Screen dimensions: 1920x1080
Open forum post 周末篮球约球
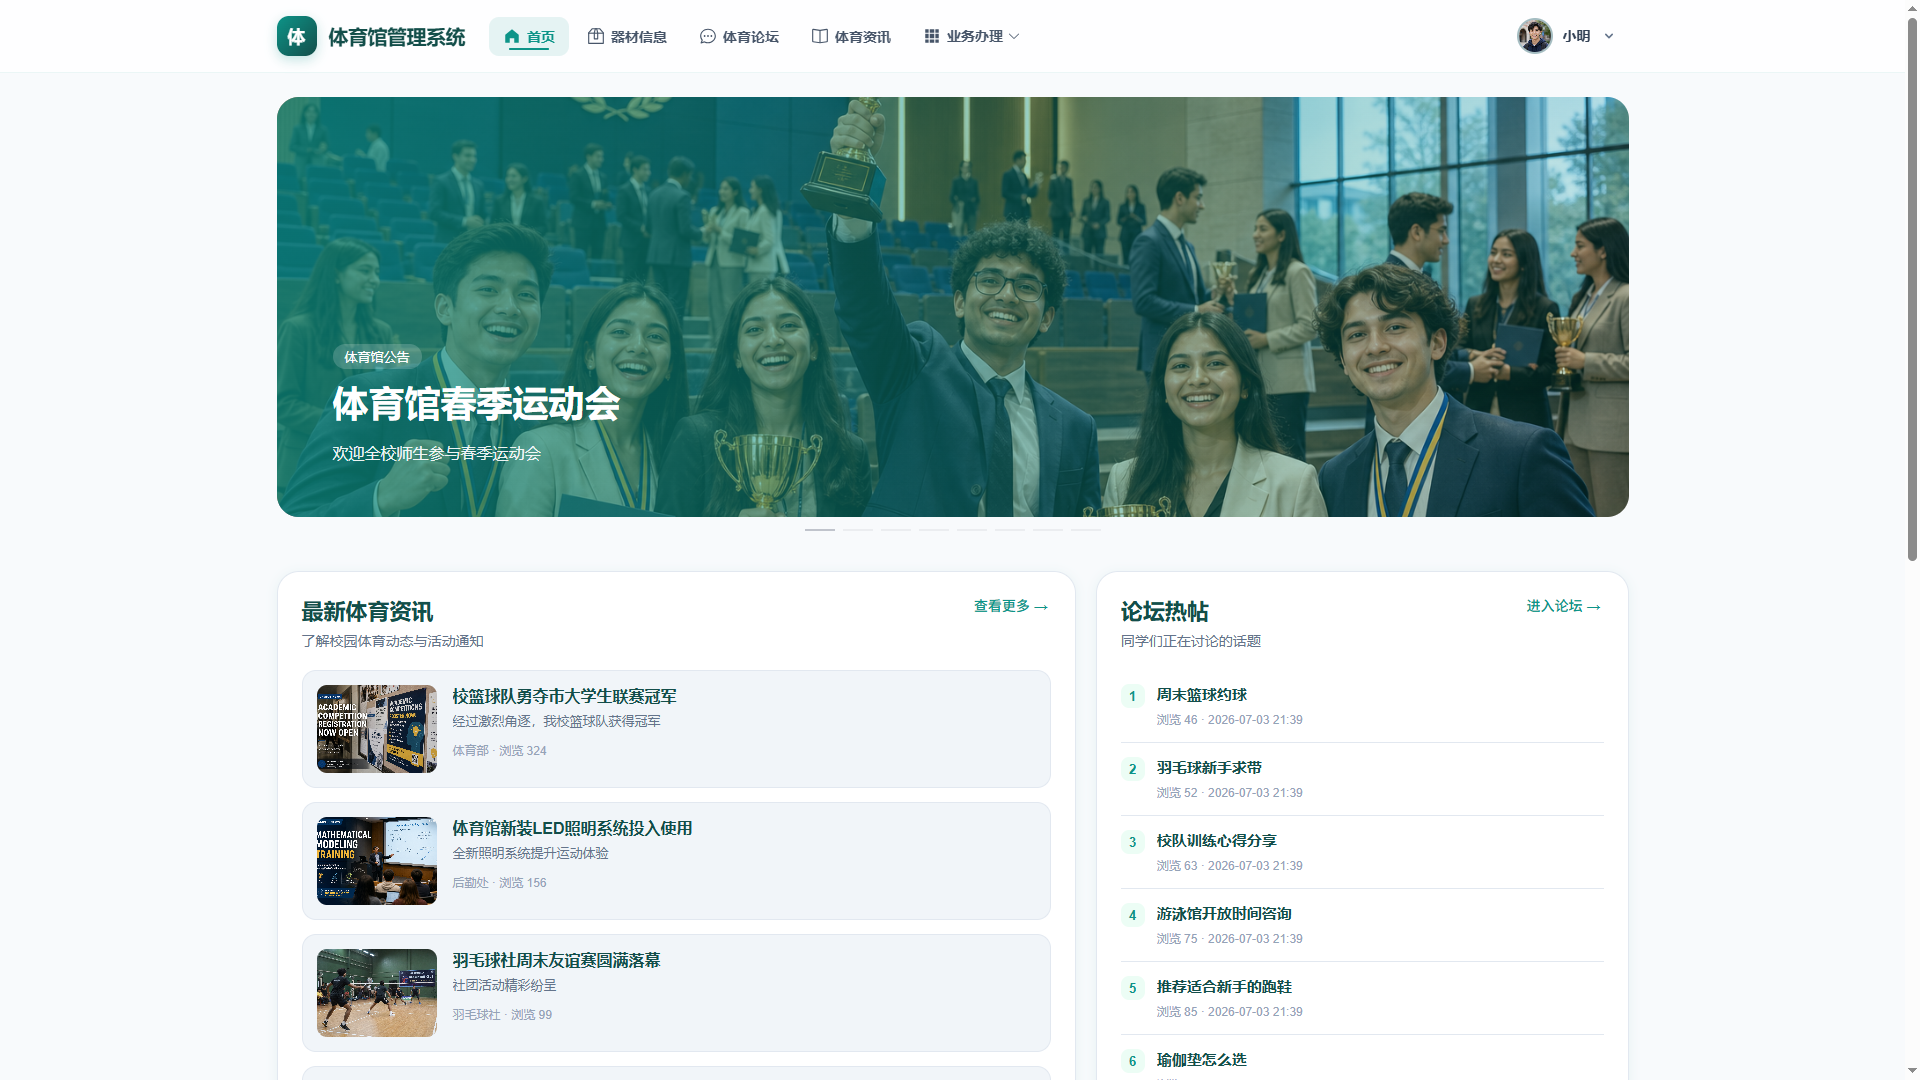[1202, 695]
